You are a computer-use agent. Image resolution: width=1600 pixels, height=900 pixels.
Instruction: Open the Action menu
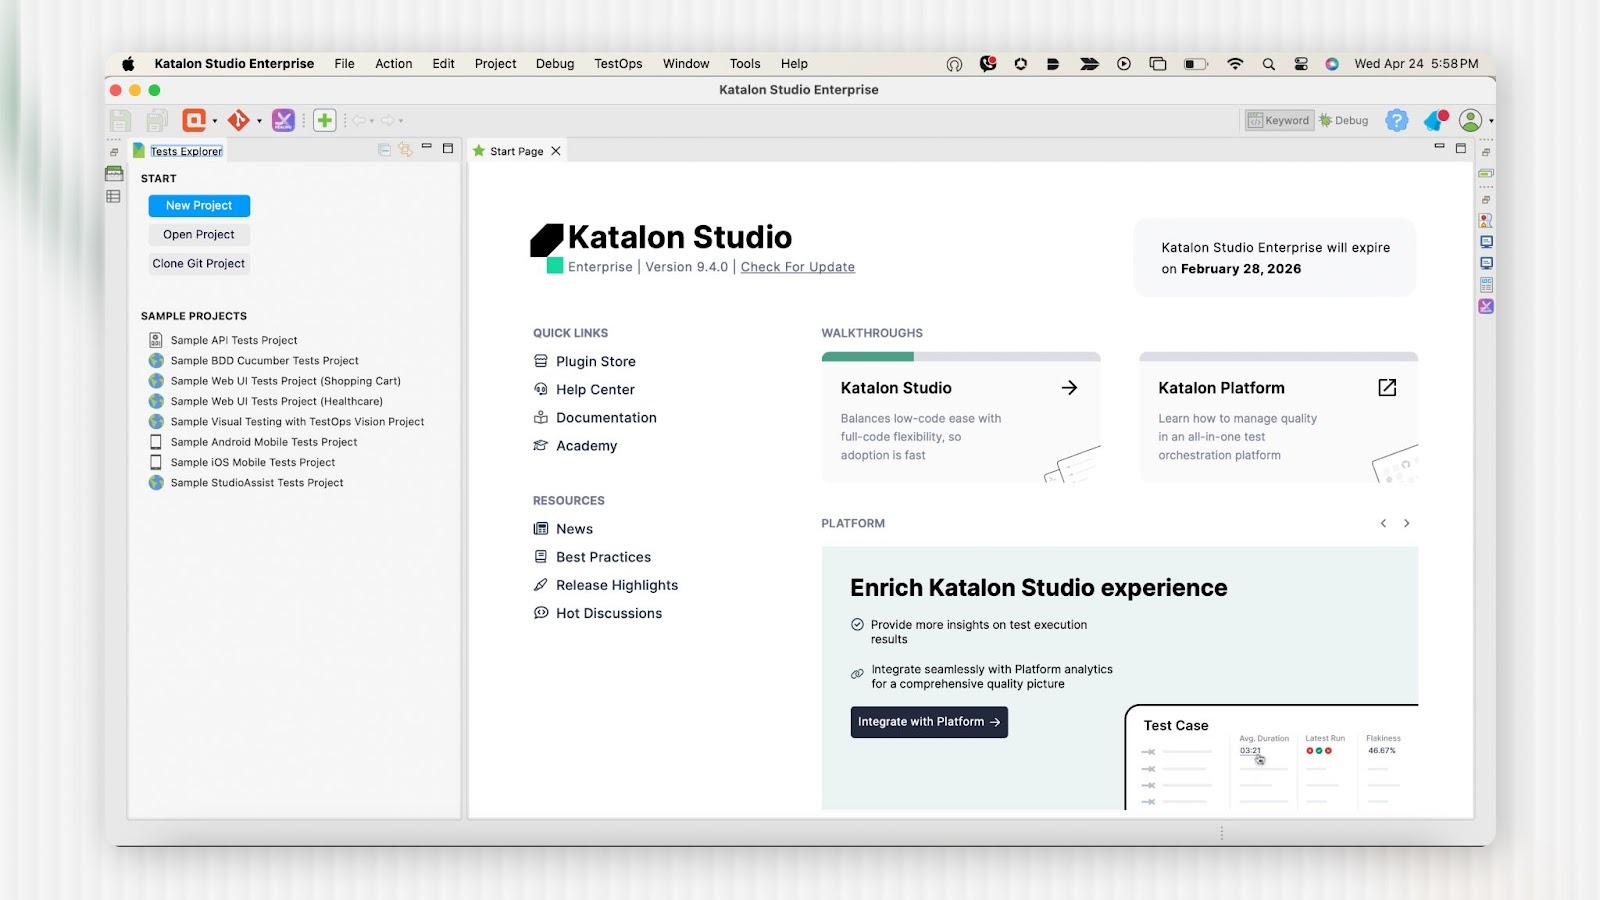point(393,64)
